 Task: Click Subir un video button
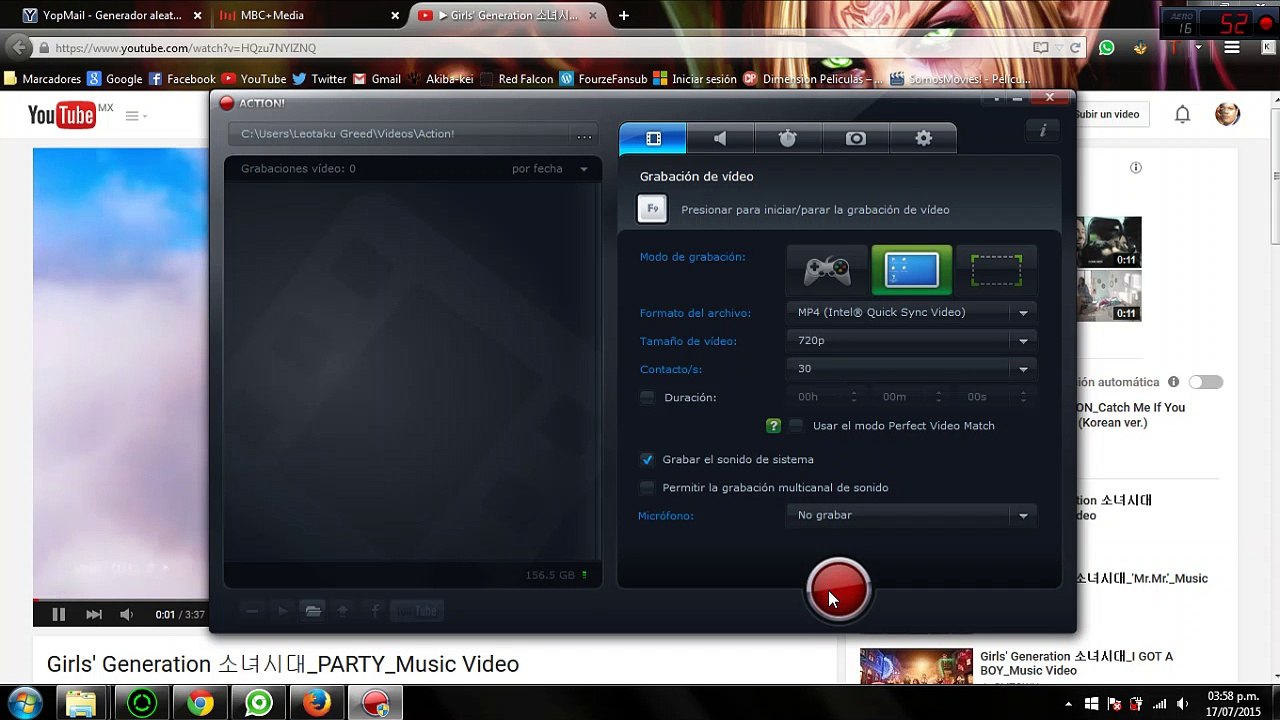[x=1108, y=114]
